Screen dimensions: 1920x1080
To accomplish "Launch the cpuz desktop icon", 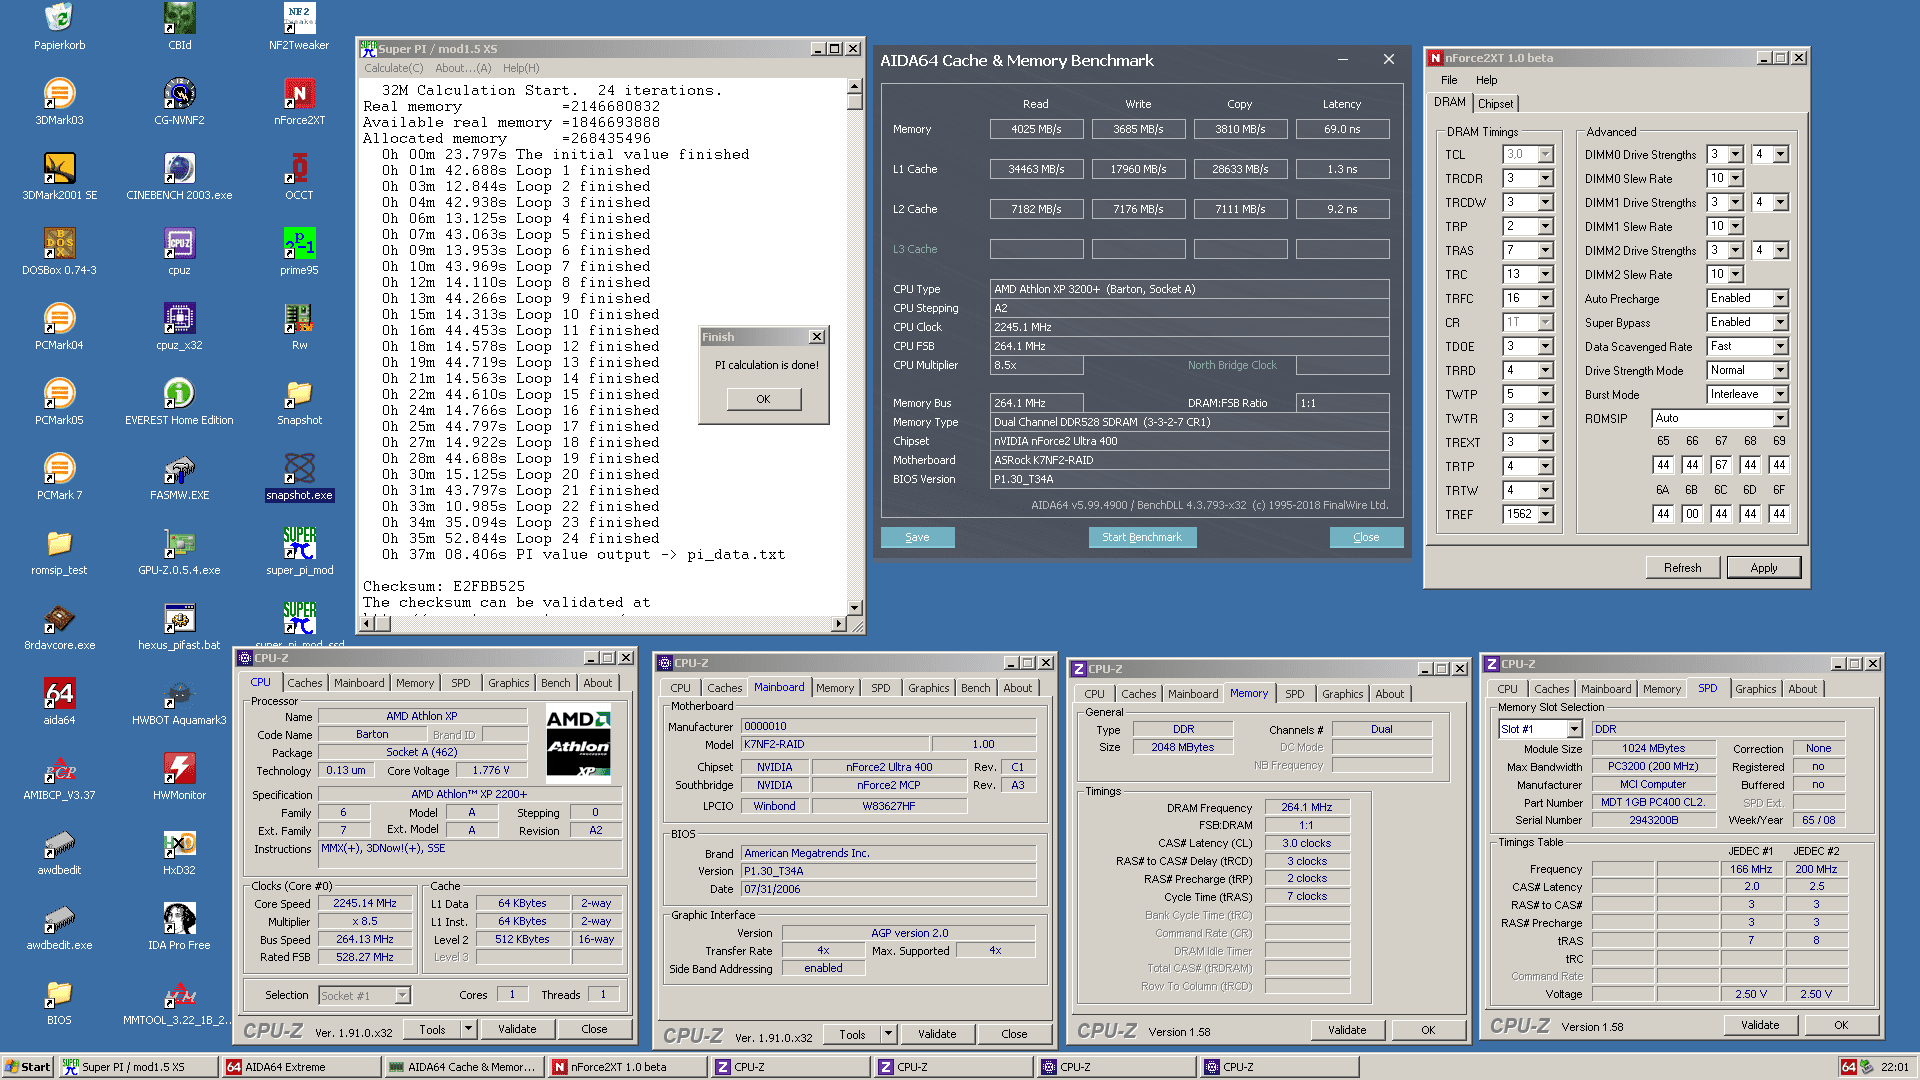I will [x=179, y=251].
